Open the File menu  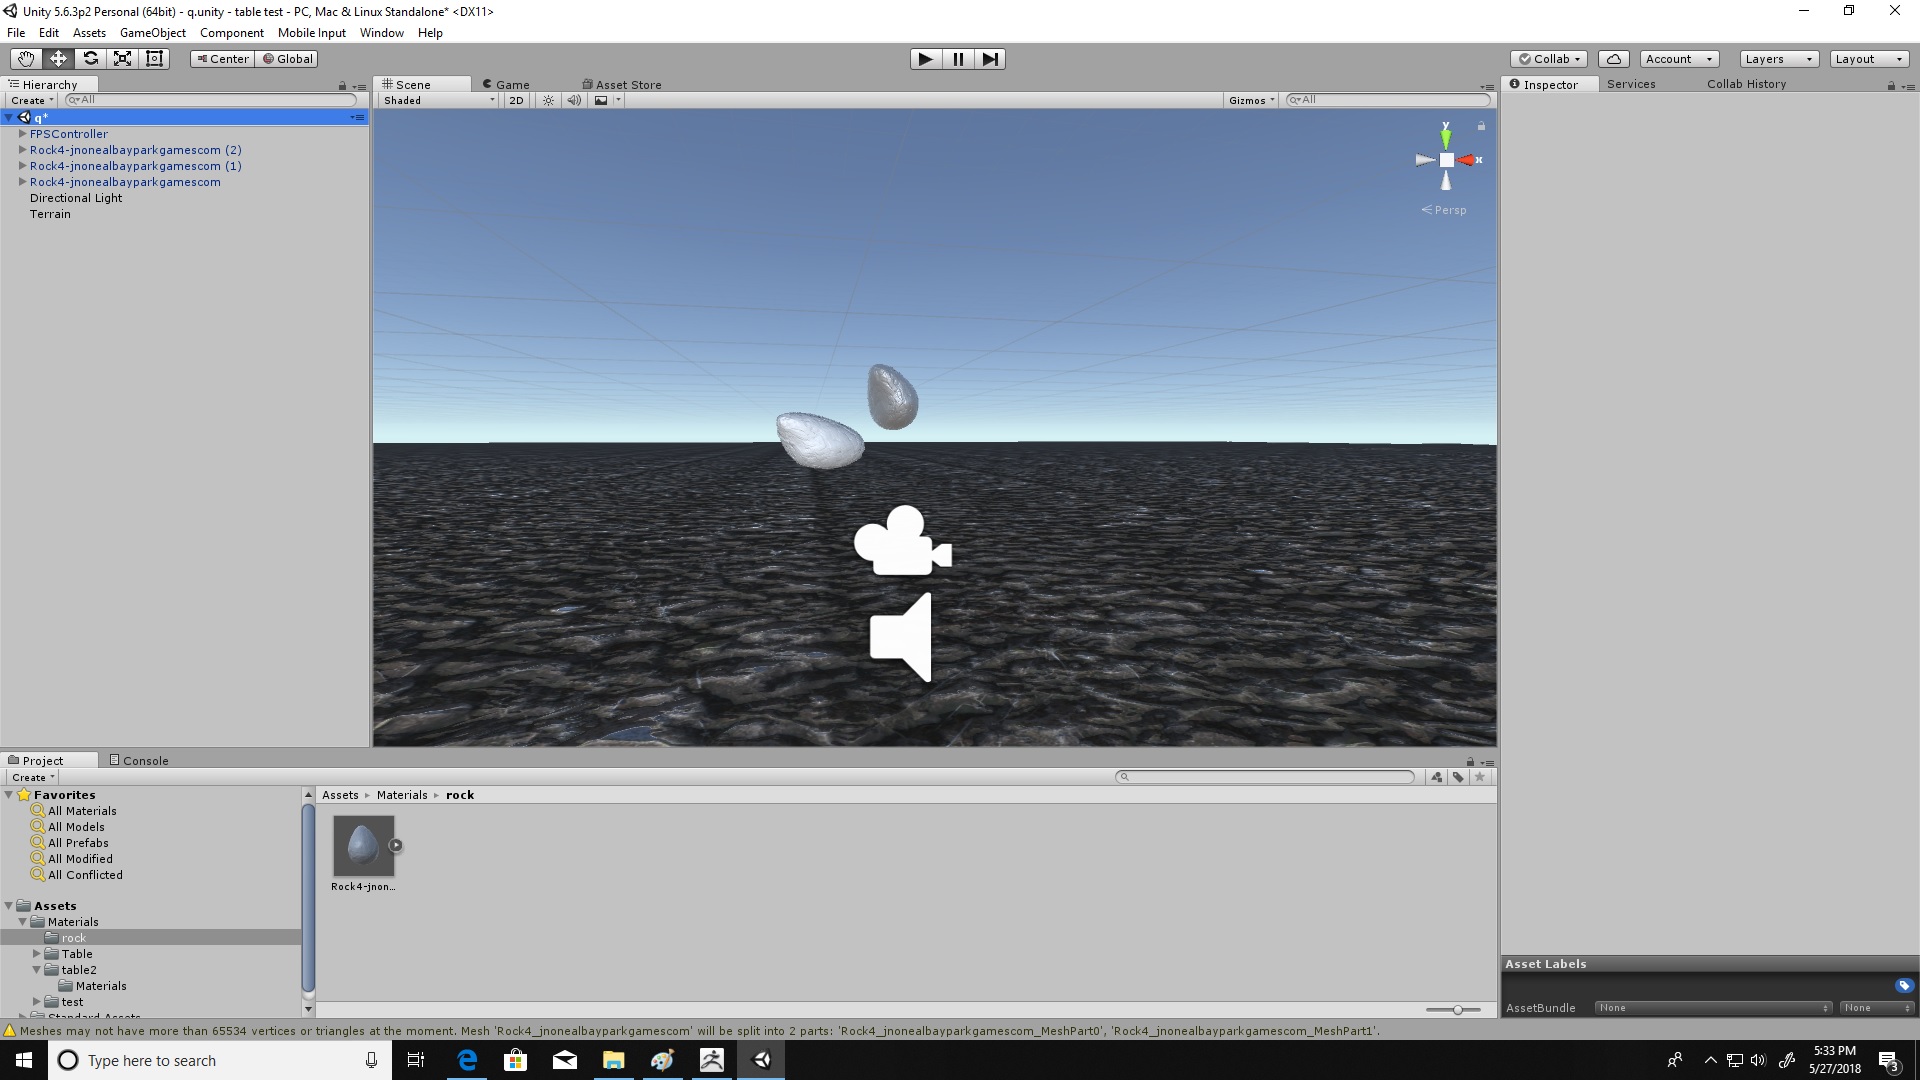pos(16,33)
